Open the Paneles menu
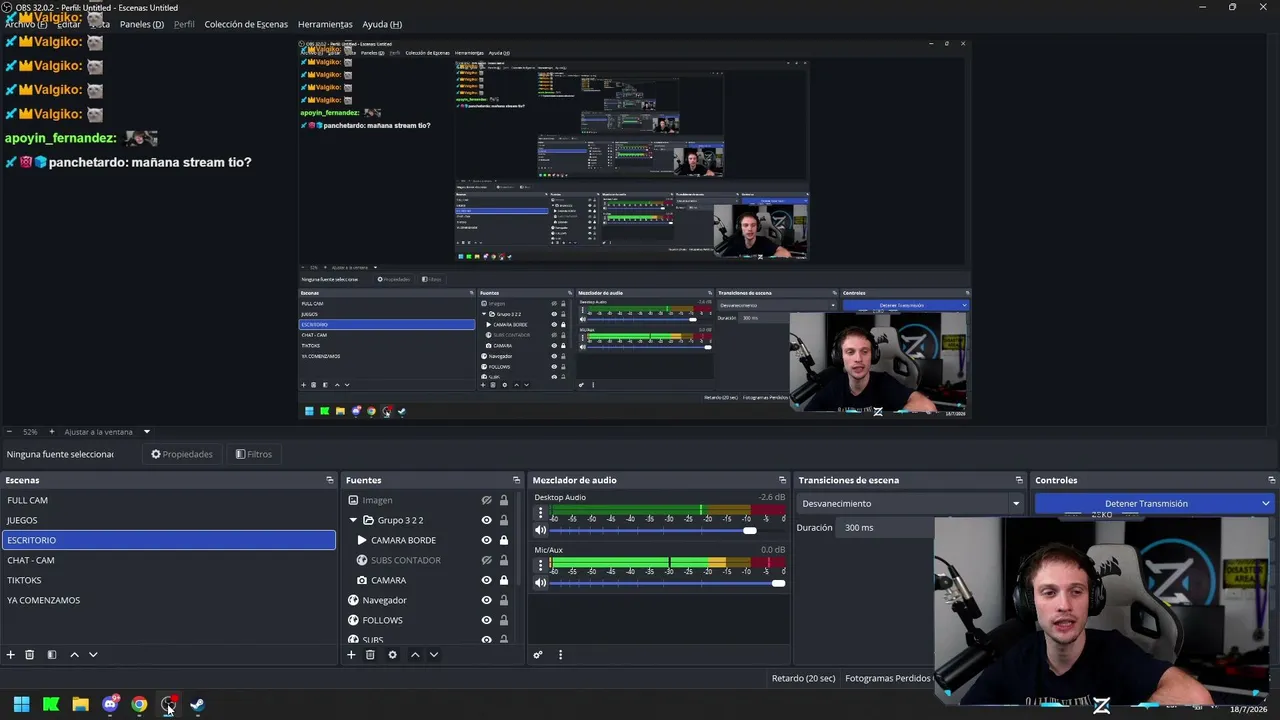1280x720 pixels. pyautogui.click(x=142, y=24)
